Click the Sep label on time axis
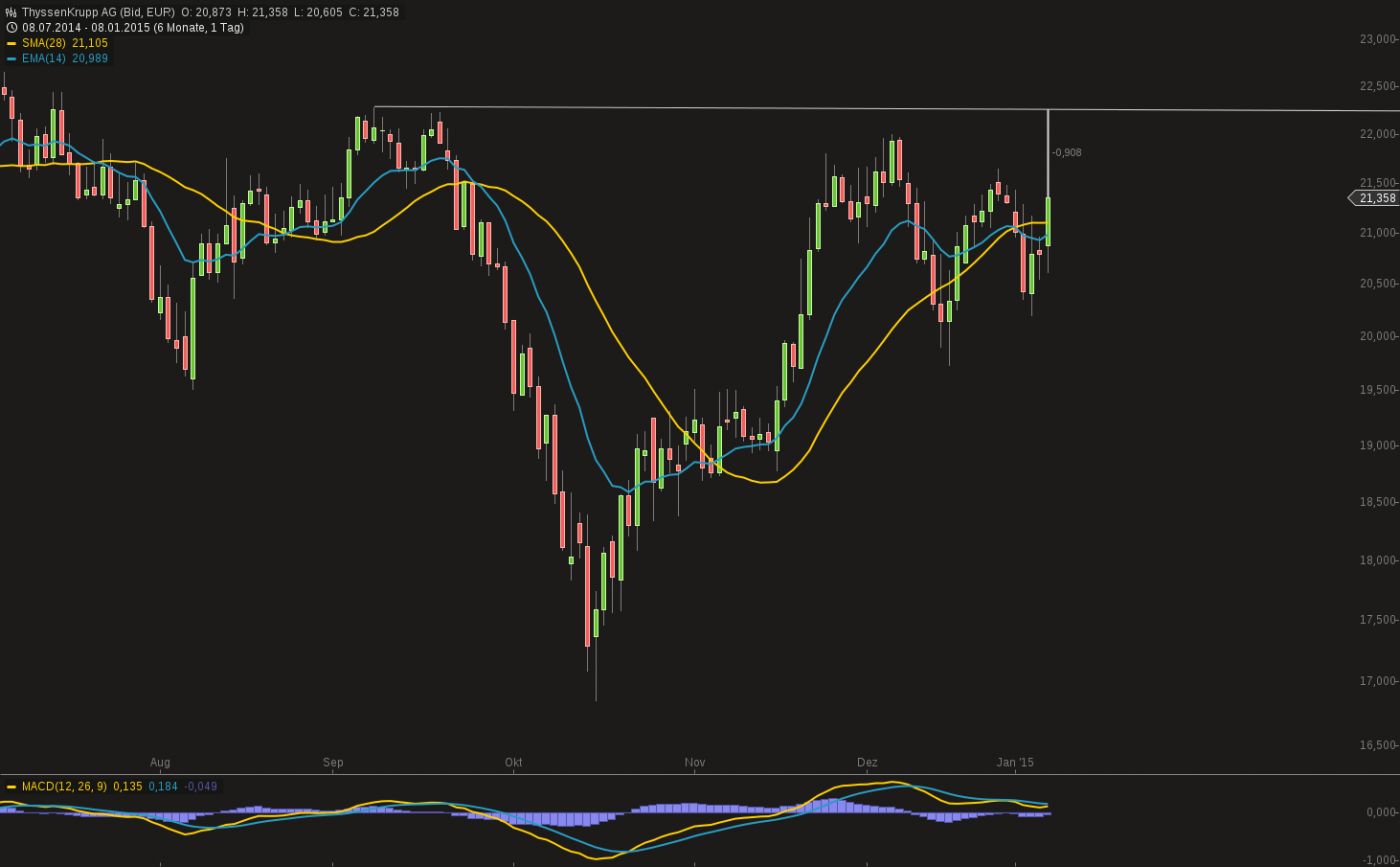This screenshot has width=1400, height=867. pyautogui.click(x=333, y=762)
